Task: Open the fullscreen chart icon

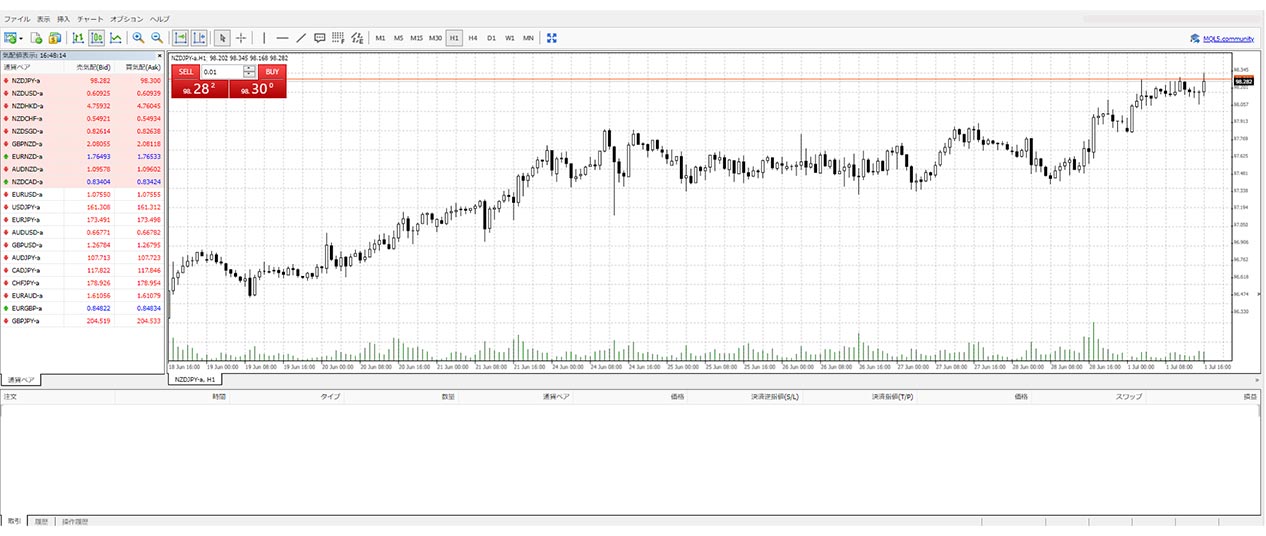Action: click(x=552, y=38)
